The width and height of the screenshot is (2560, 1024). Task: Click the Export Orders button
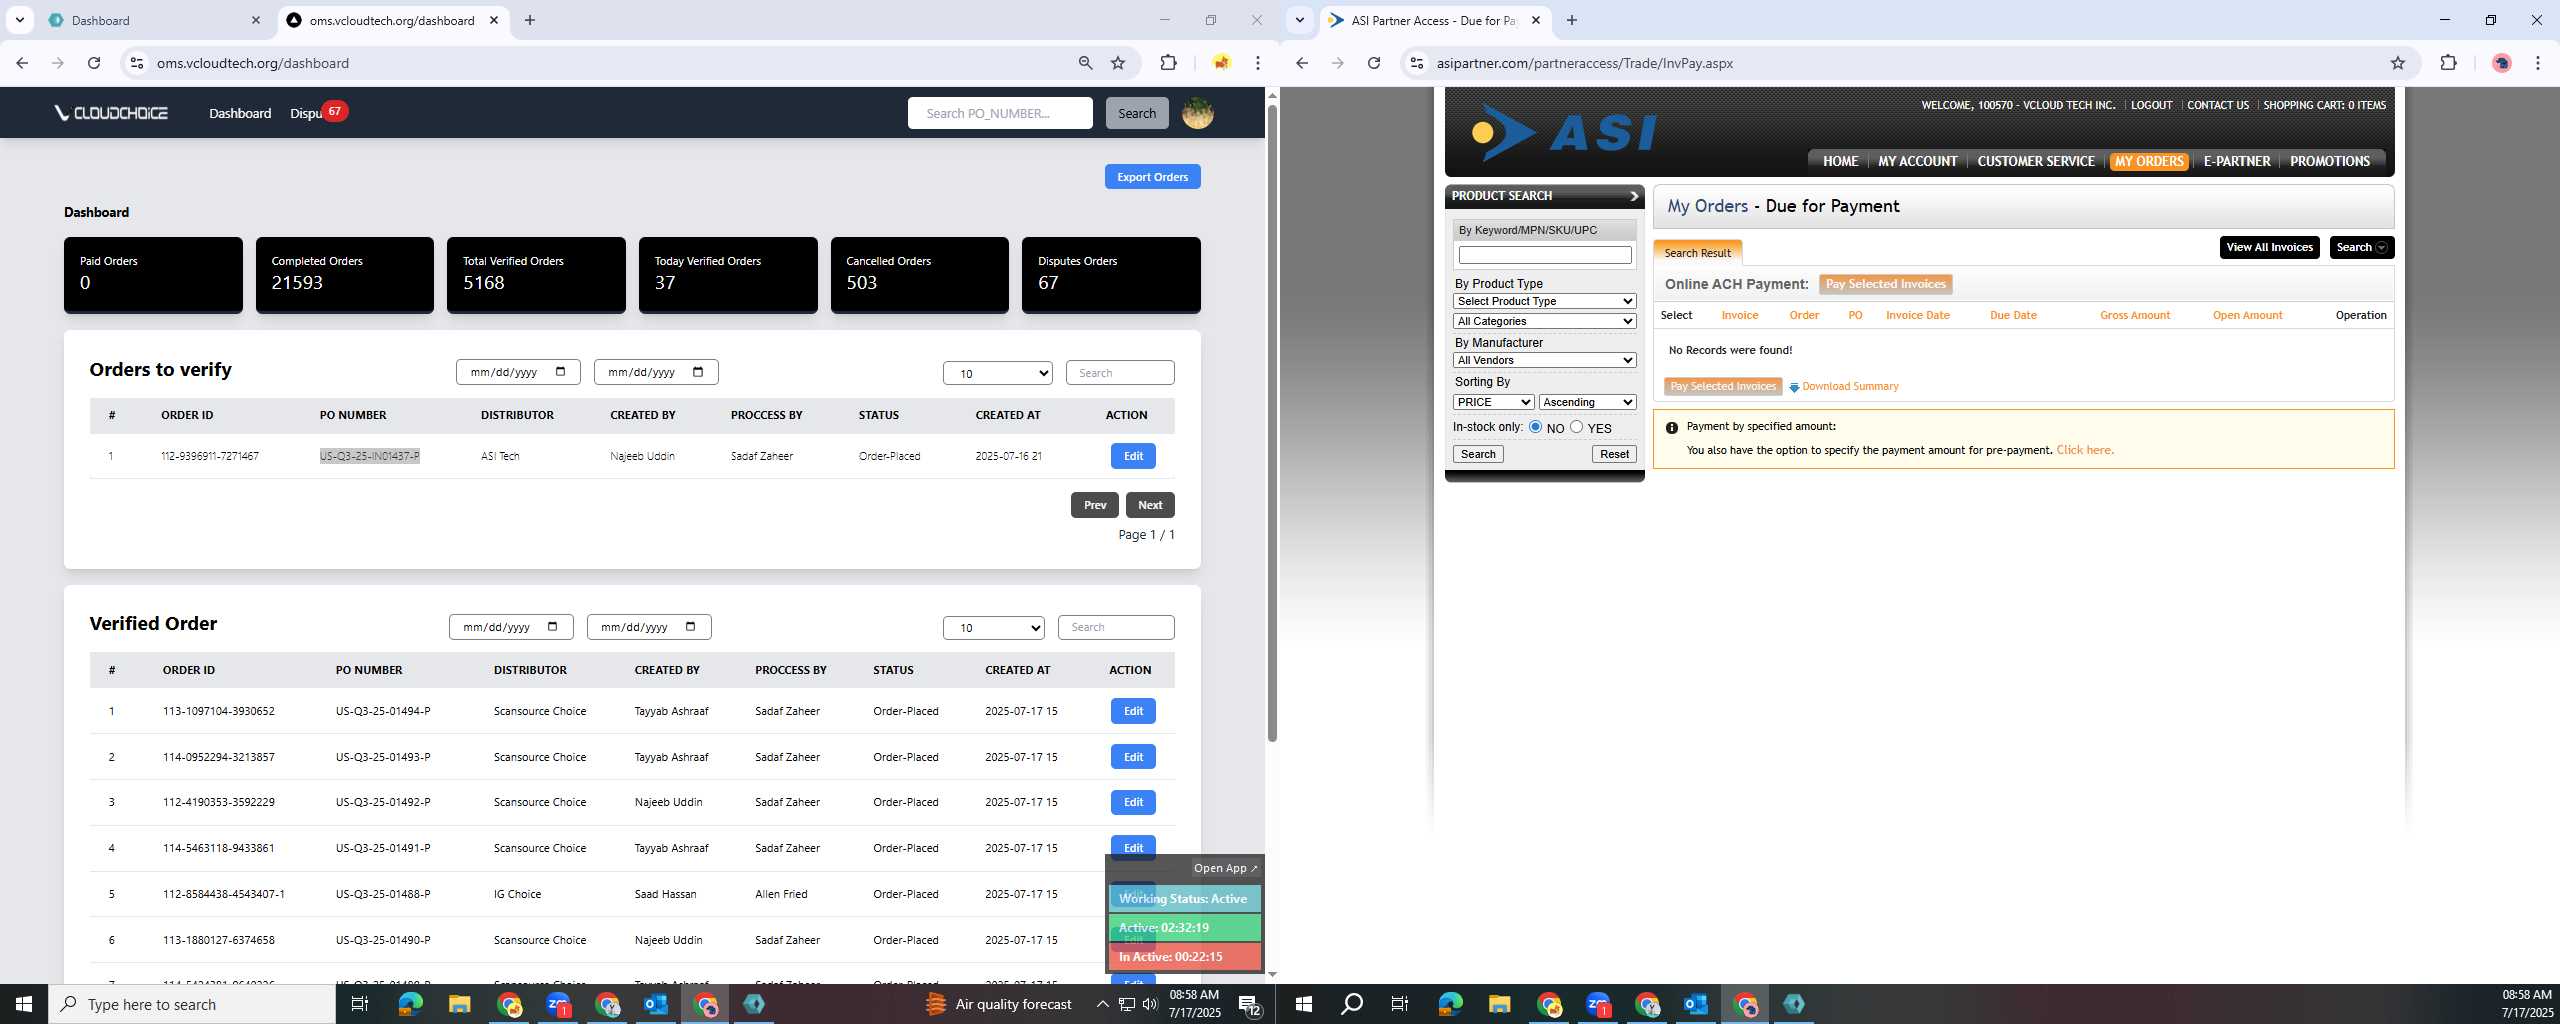pos(1152,177)
